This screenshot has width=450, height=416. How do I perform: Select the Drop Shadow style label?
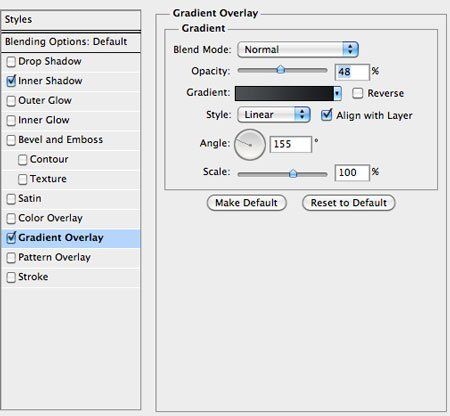(50, 61)
